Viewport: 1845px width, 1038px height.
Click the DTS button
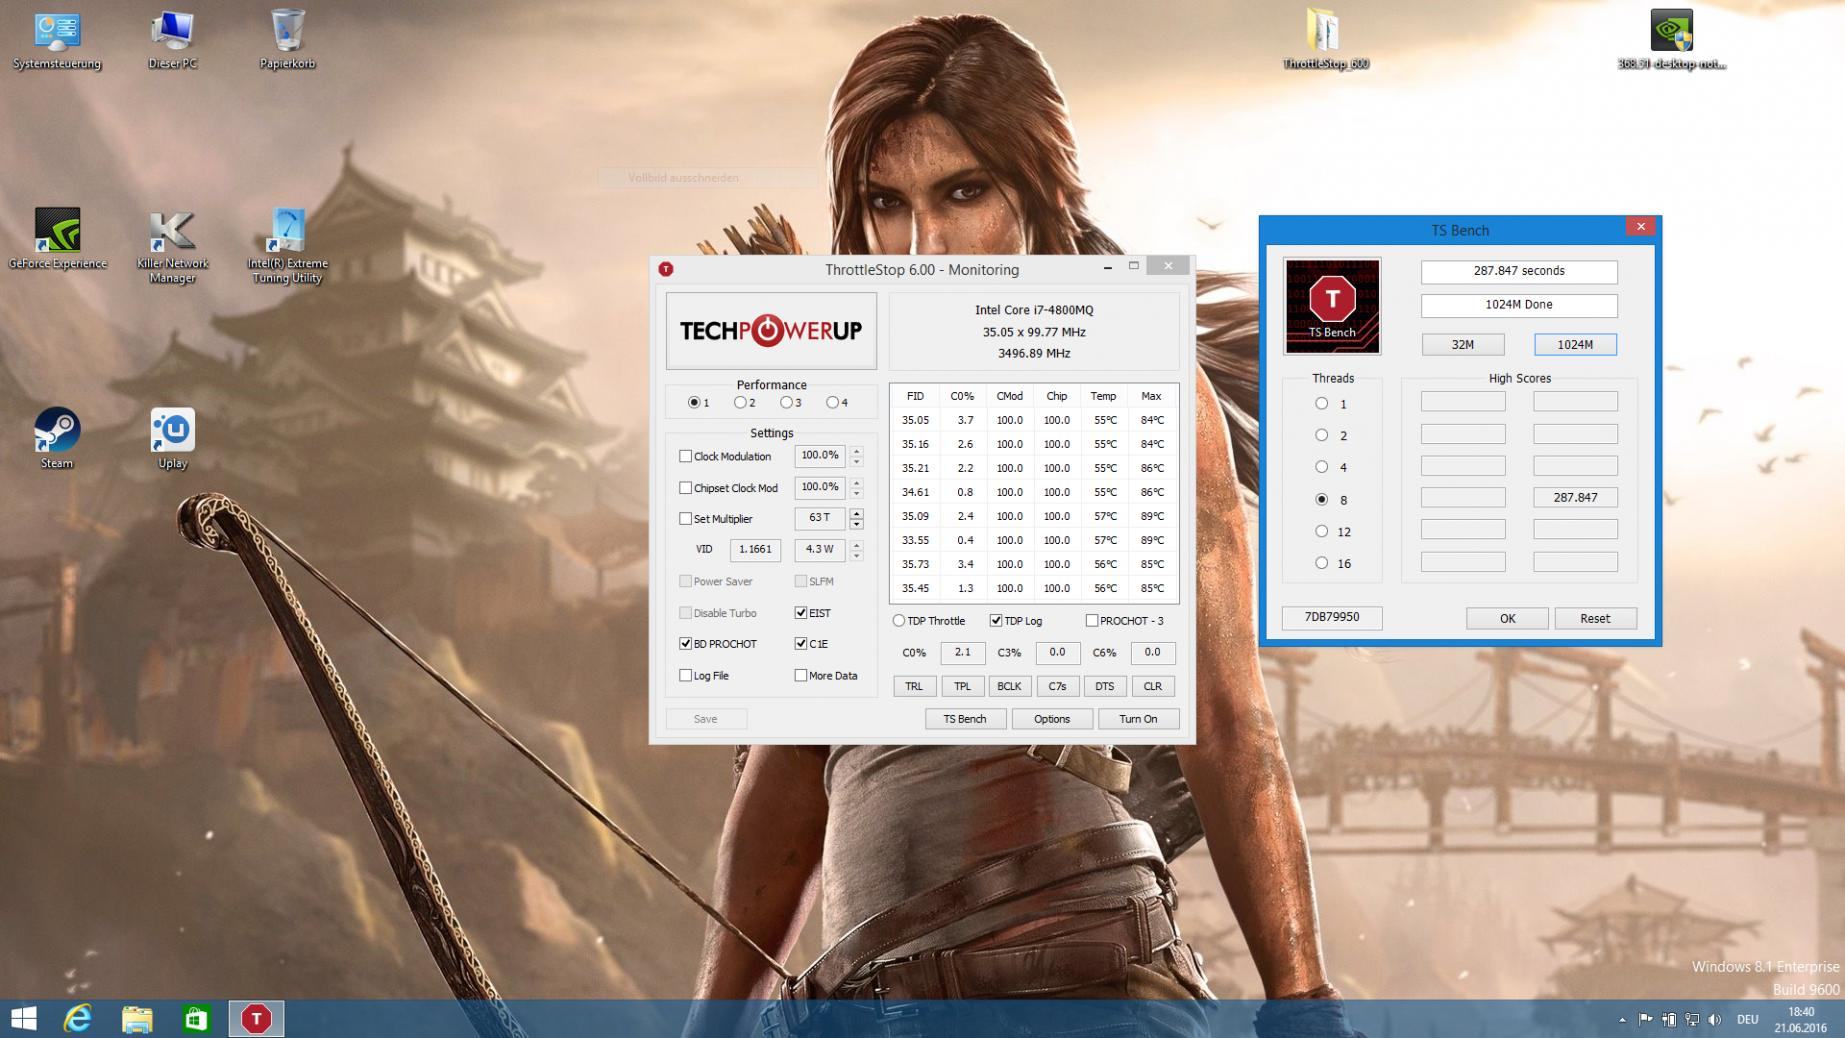point(1104,686)
